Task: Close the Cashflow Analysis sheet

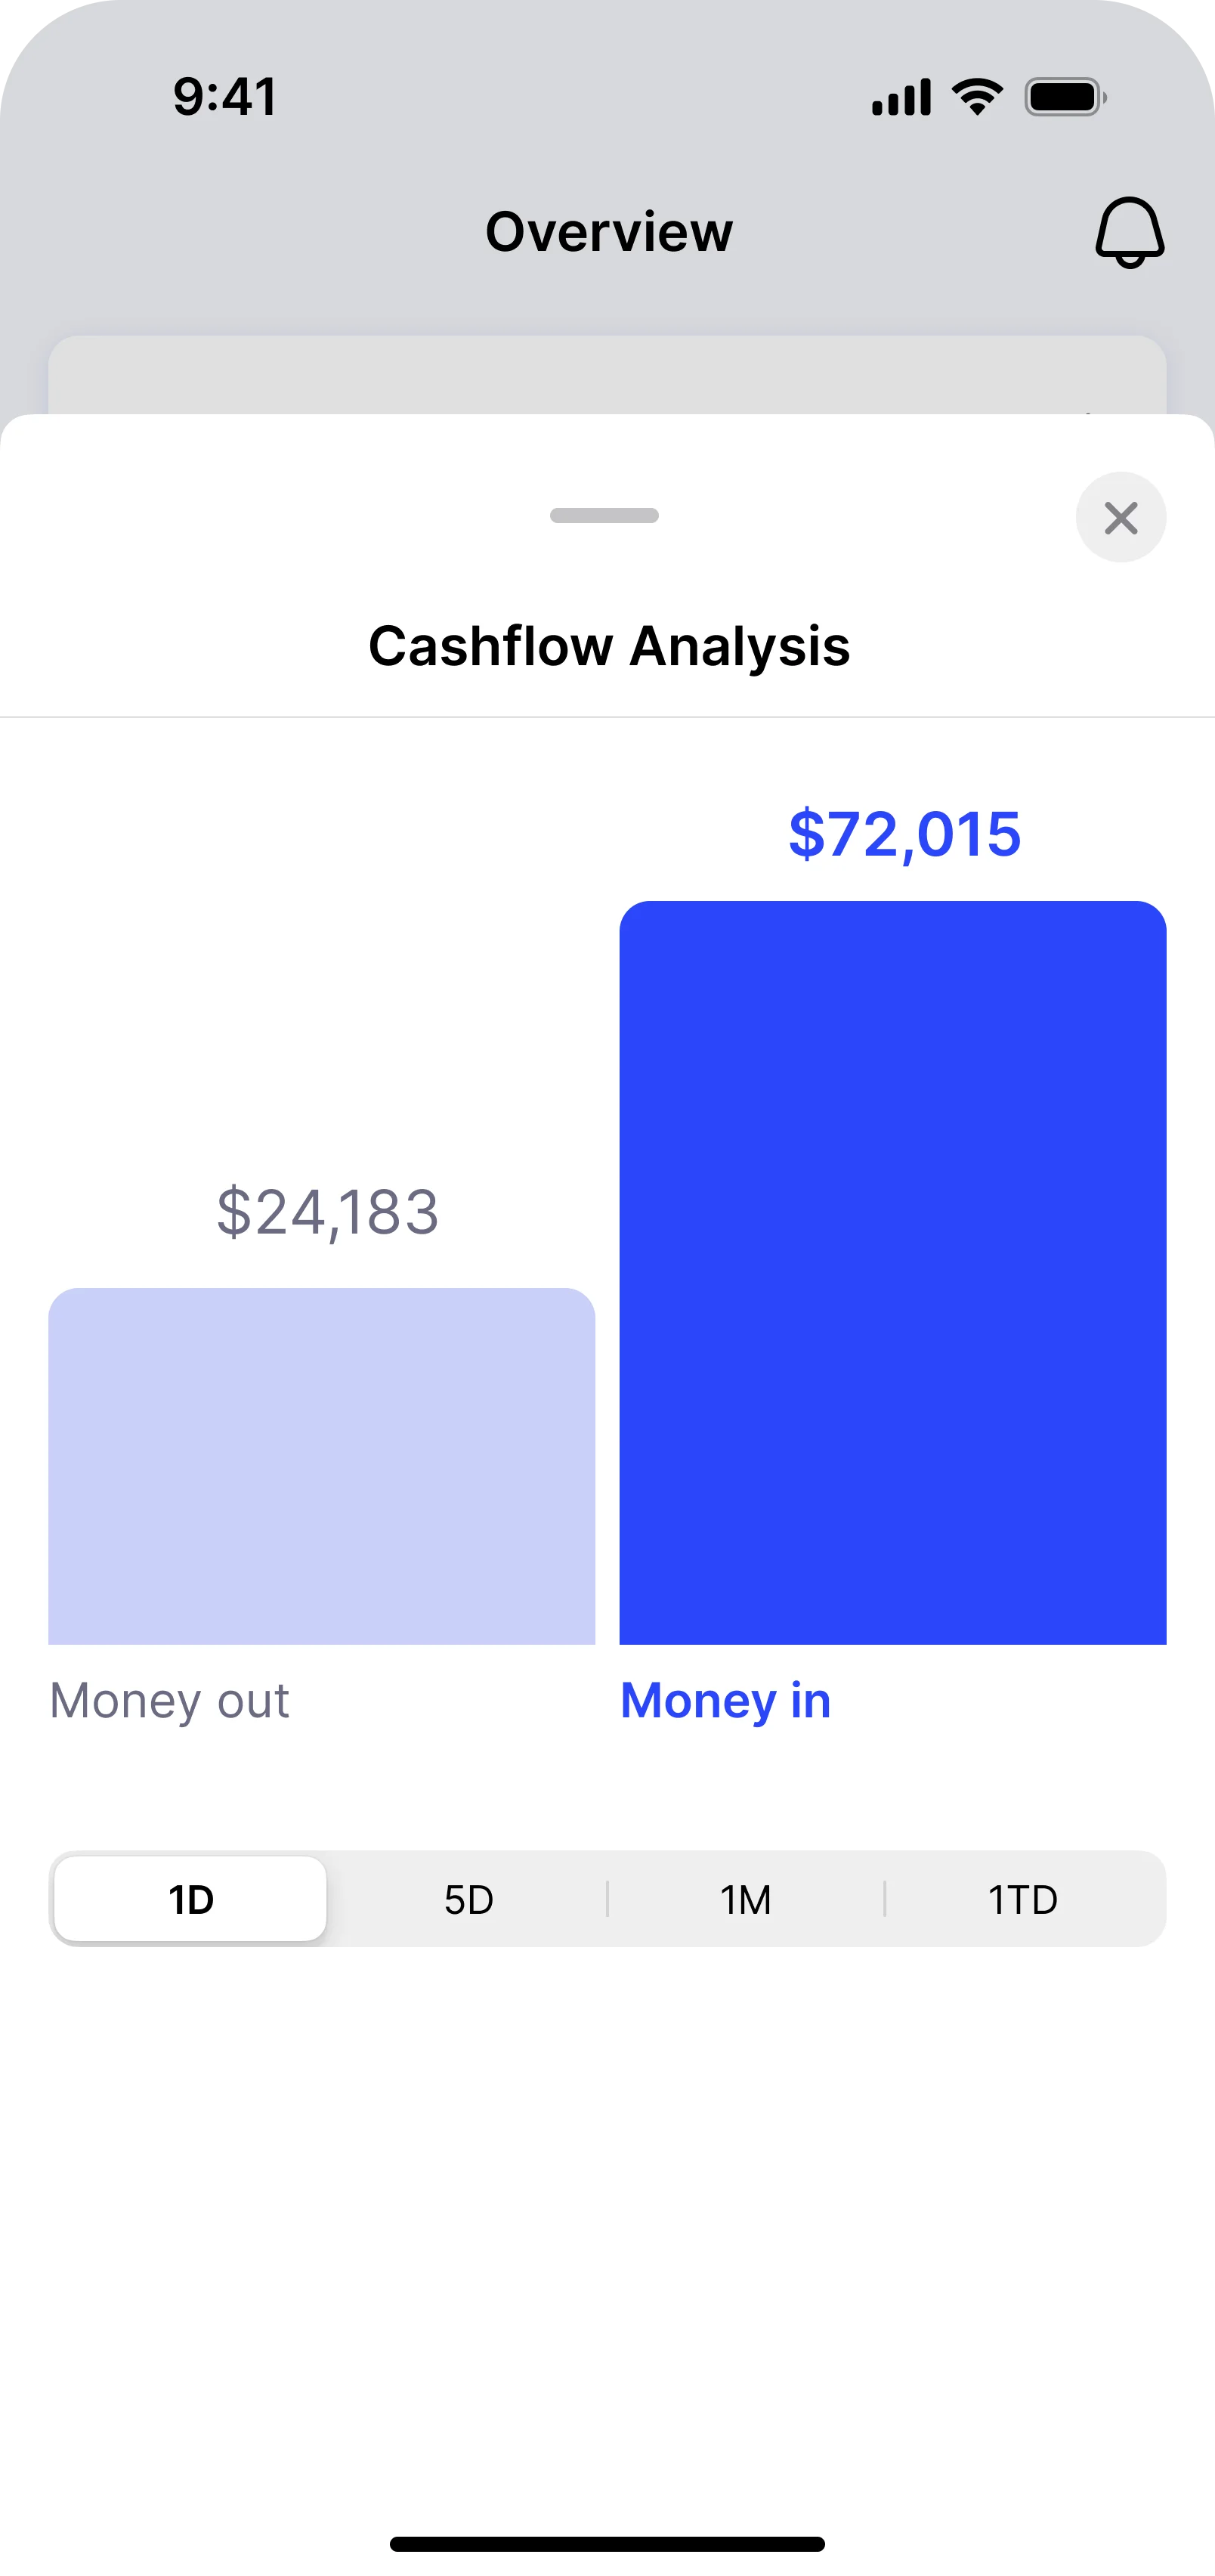Action: tap(1120, 517)
